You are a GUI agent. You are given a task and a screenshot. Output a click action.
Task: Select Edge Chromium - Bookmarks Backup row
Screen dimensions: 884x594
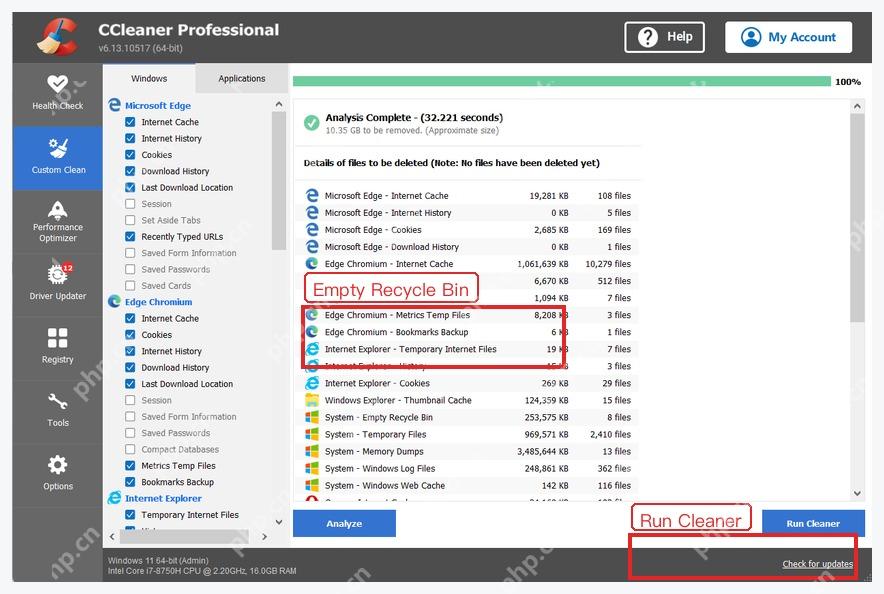468,332
